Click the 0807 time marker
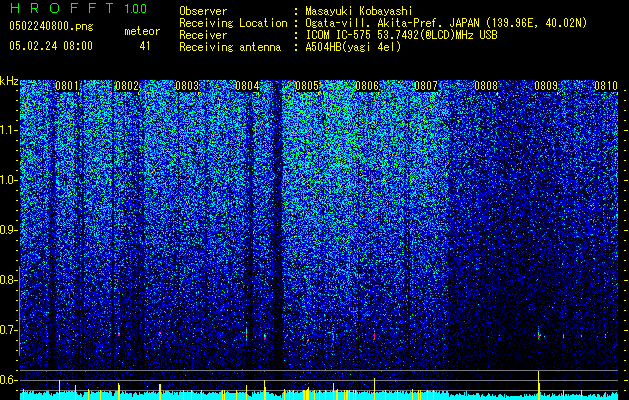 coord(426,86)
